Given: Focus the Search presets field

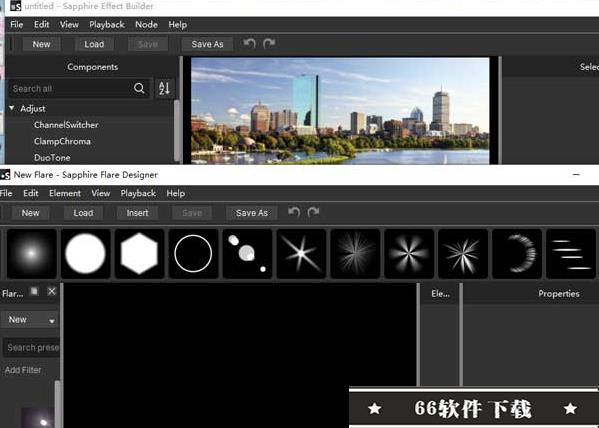Looking at the screenshot, I should pos(32,347).
